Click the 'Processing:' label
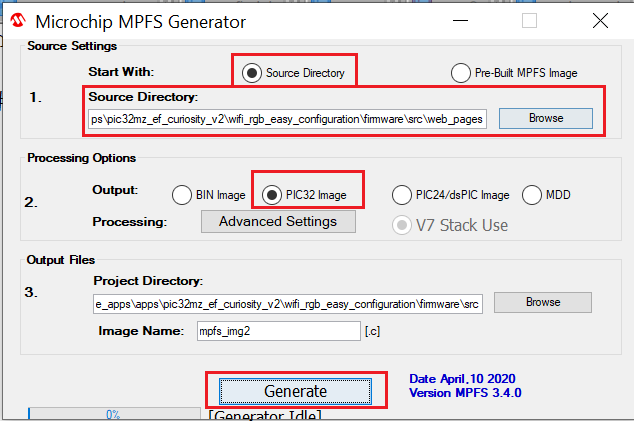The image size is (634, 421). (129, 222)
